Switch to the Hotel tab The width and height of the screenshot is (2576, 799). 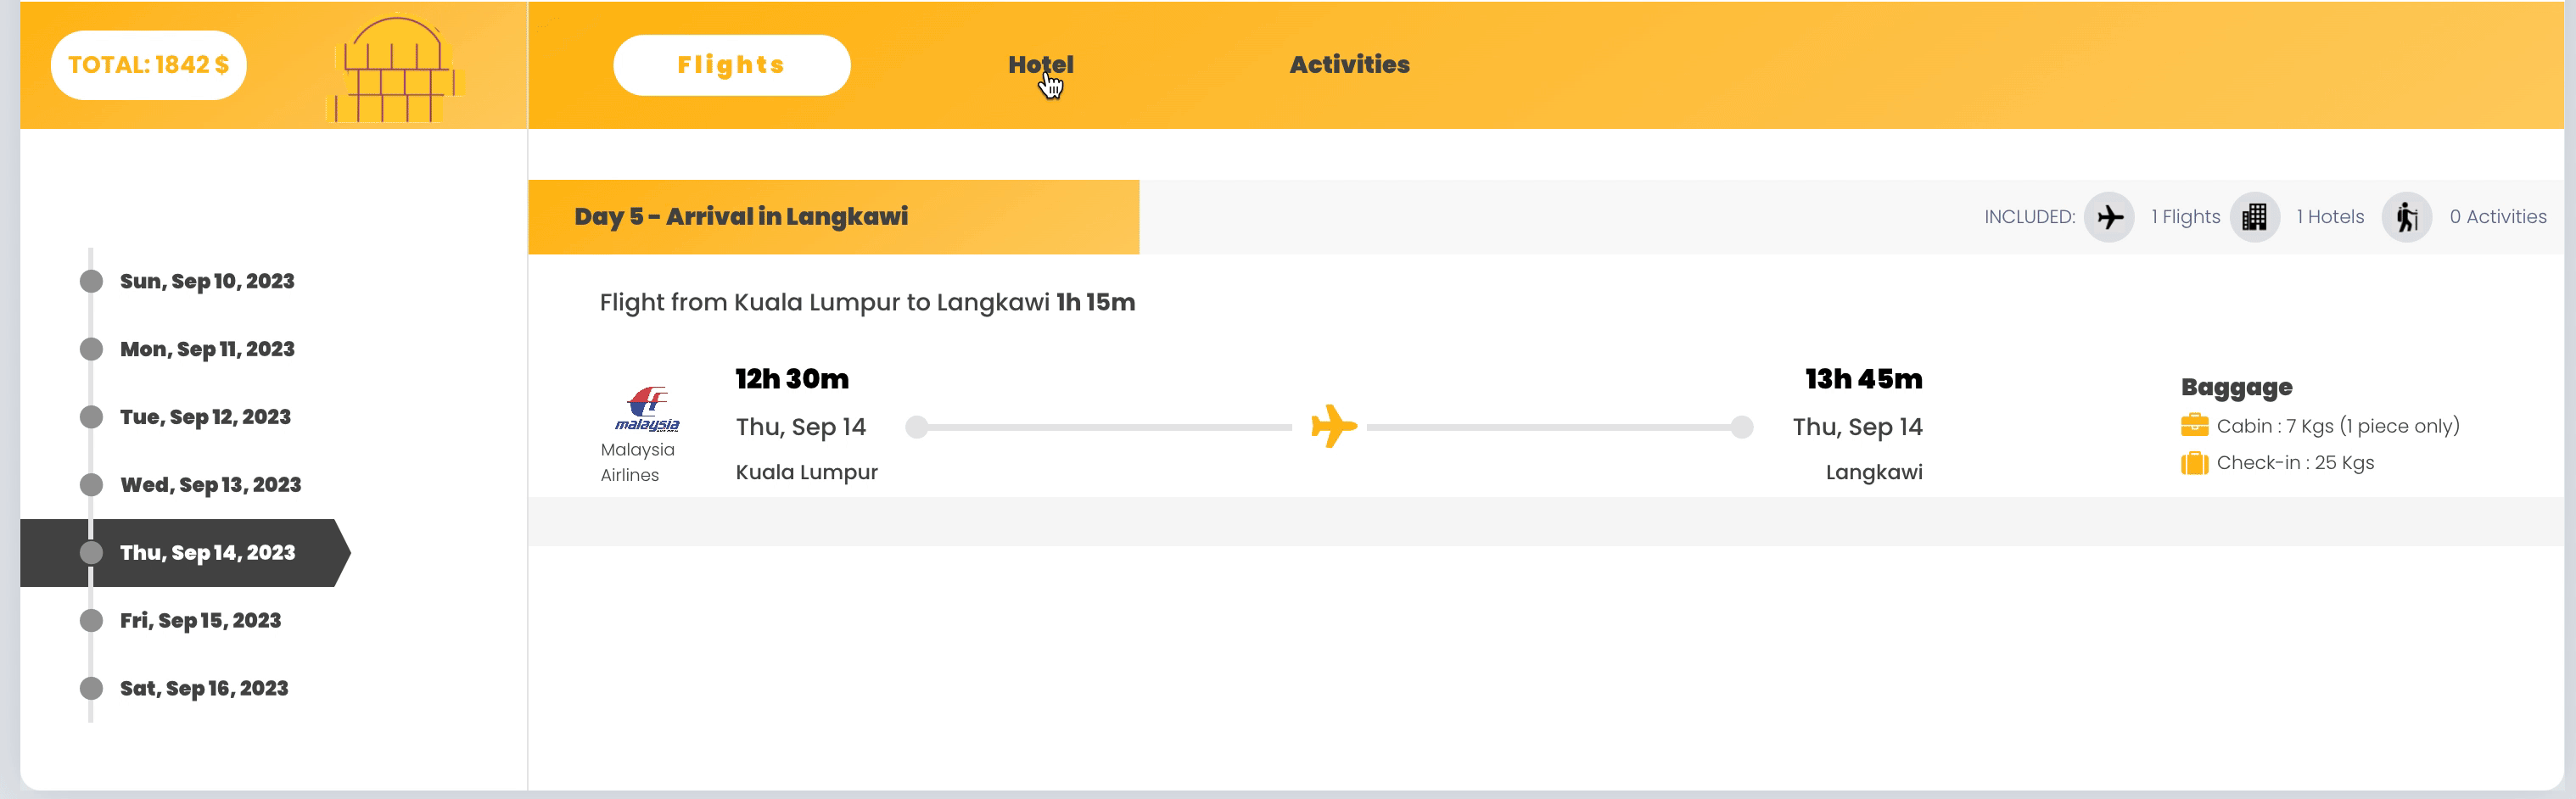point(1040,65)
